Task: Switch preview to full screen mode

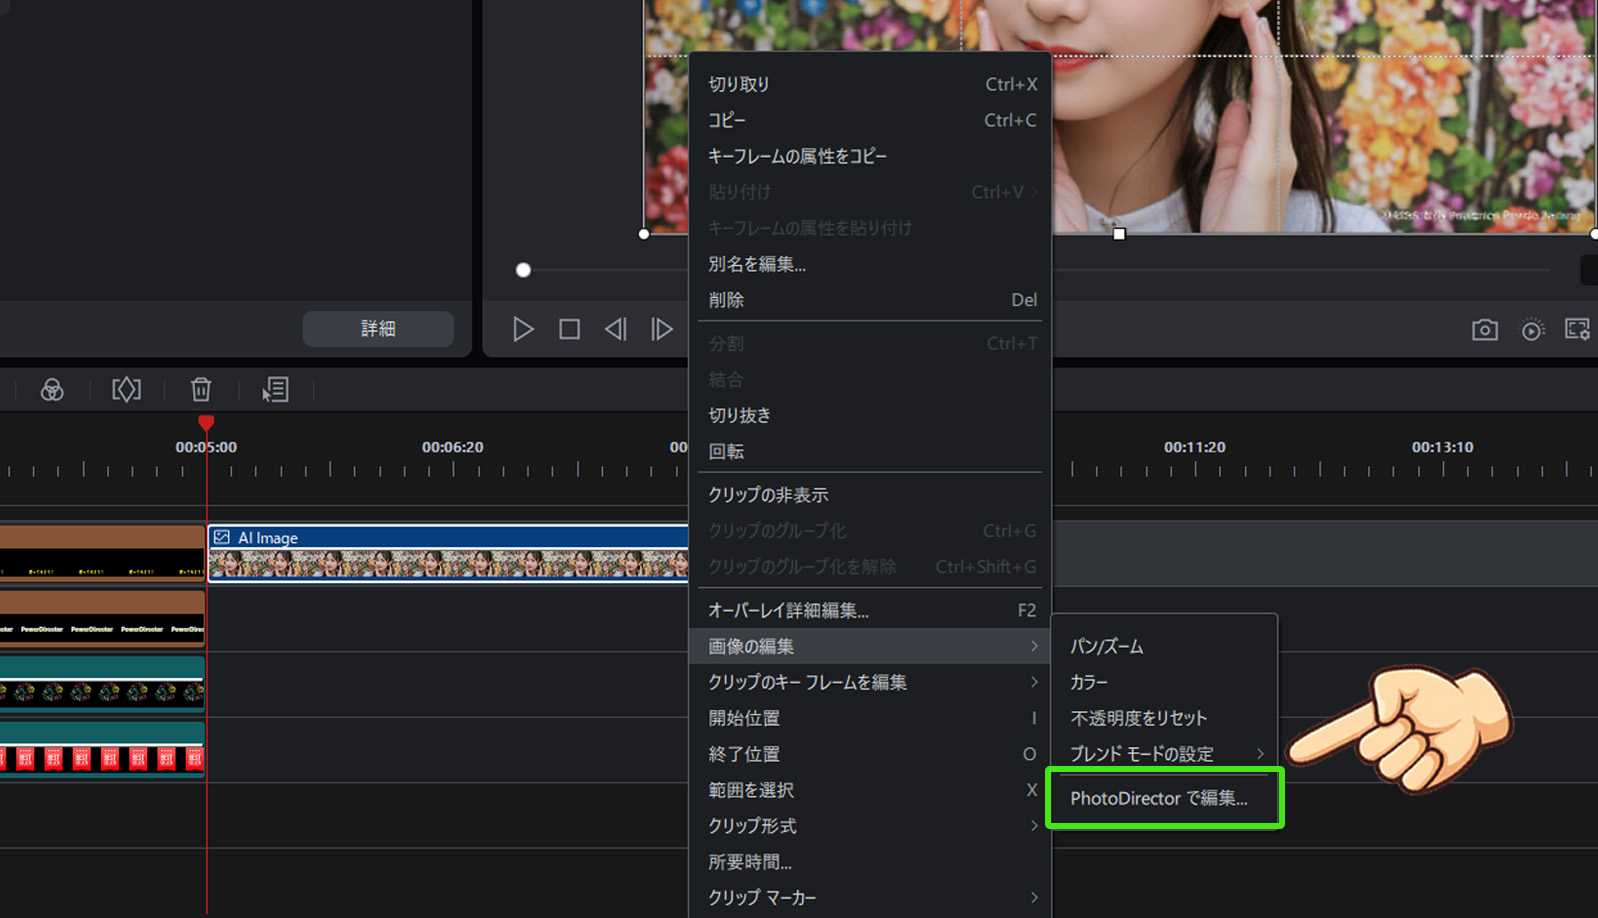Action: (x=1578, y=329)
